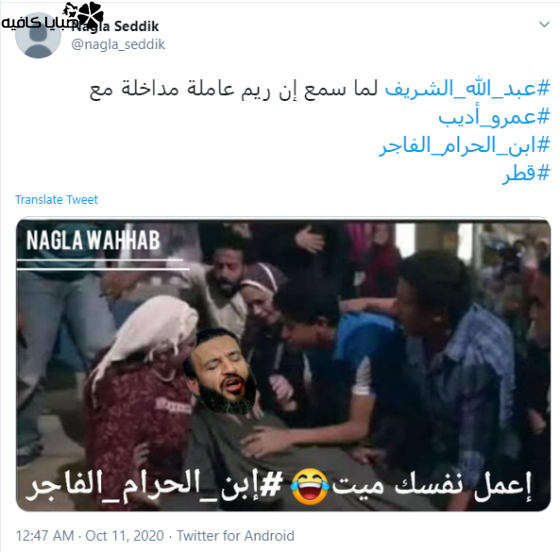Click the tweet timestamp 12:47 AM · Oct 11, 2020
Viewport: 560px width, 552px height.
coord(90,536)
